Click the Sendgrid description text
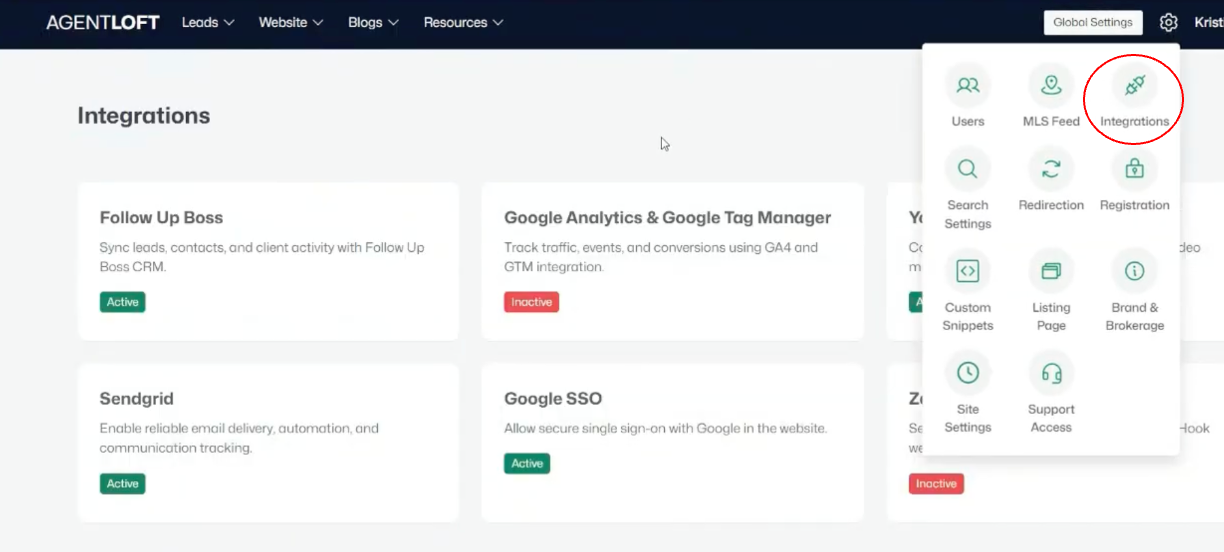 tap(239, 438)
